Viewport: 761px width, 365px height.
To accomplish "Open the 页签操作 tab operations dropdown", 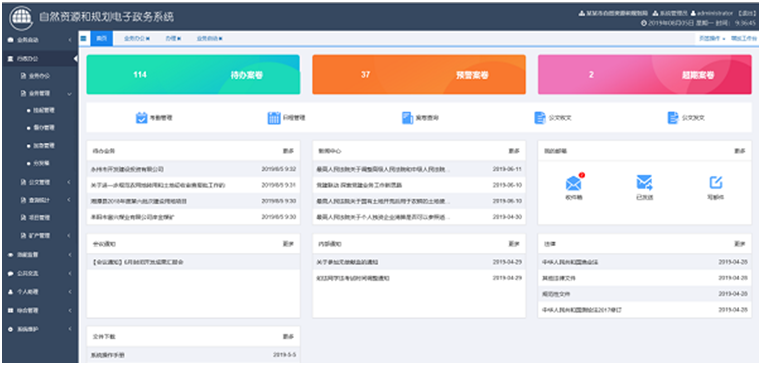I will pos(712,38).
